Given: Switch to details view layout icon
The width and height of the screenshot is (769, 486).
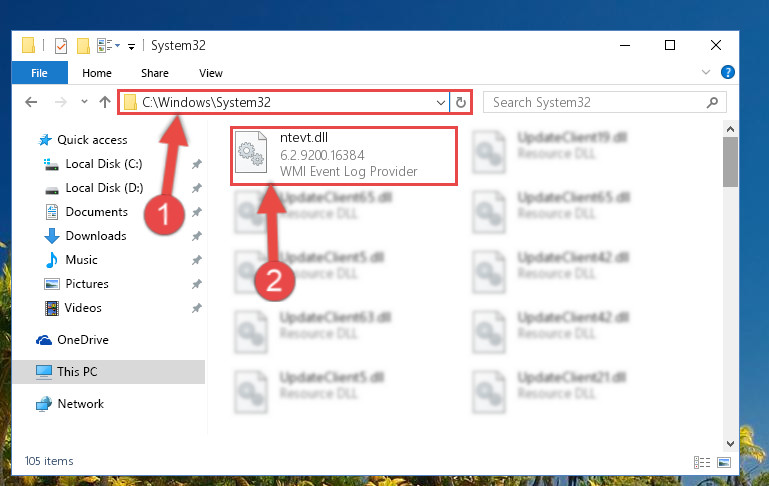Looking at the screenshot, I should coord(702,462).
